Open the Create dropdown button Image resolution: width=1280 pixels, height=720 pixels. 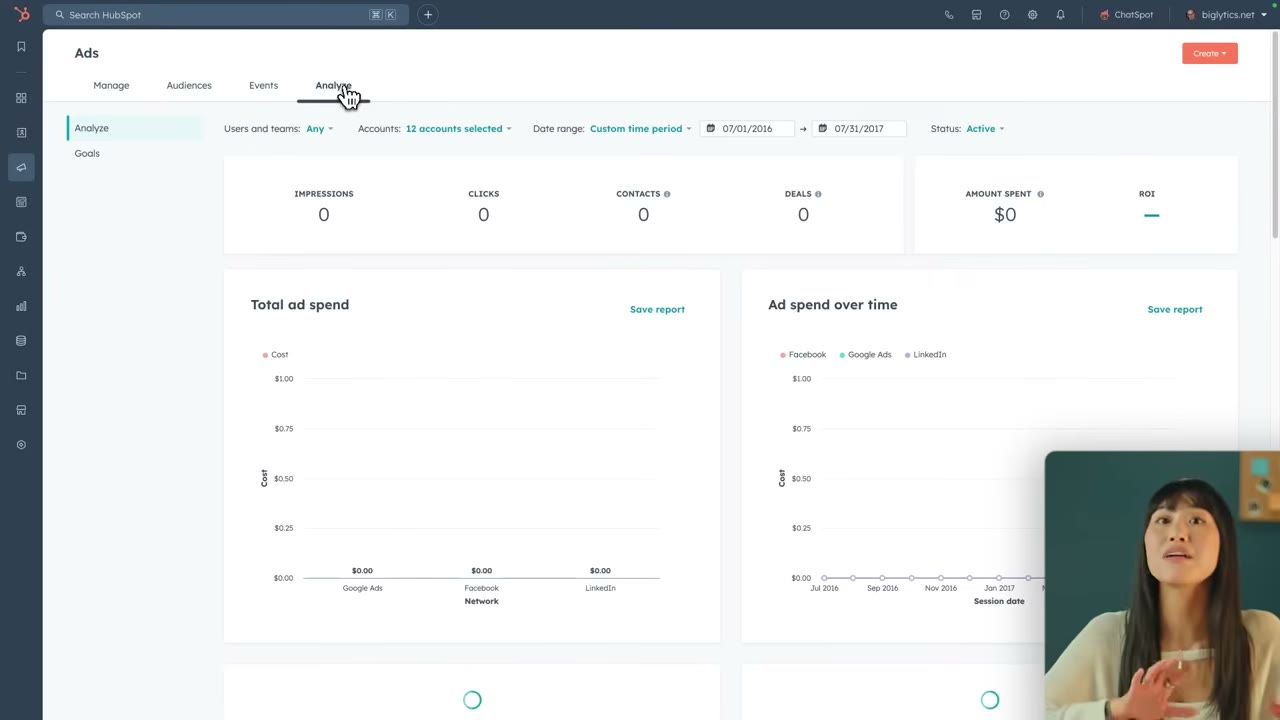(x=1210, y=53)
